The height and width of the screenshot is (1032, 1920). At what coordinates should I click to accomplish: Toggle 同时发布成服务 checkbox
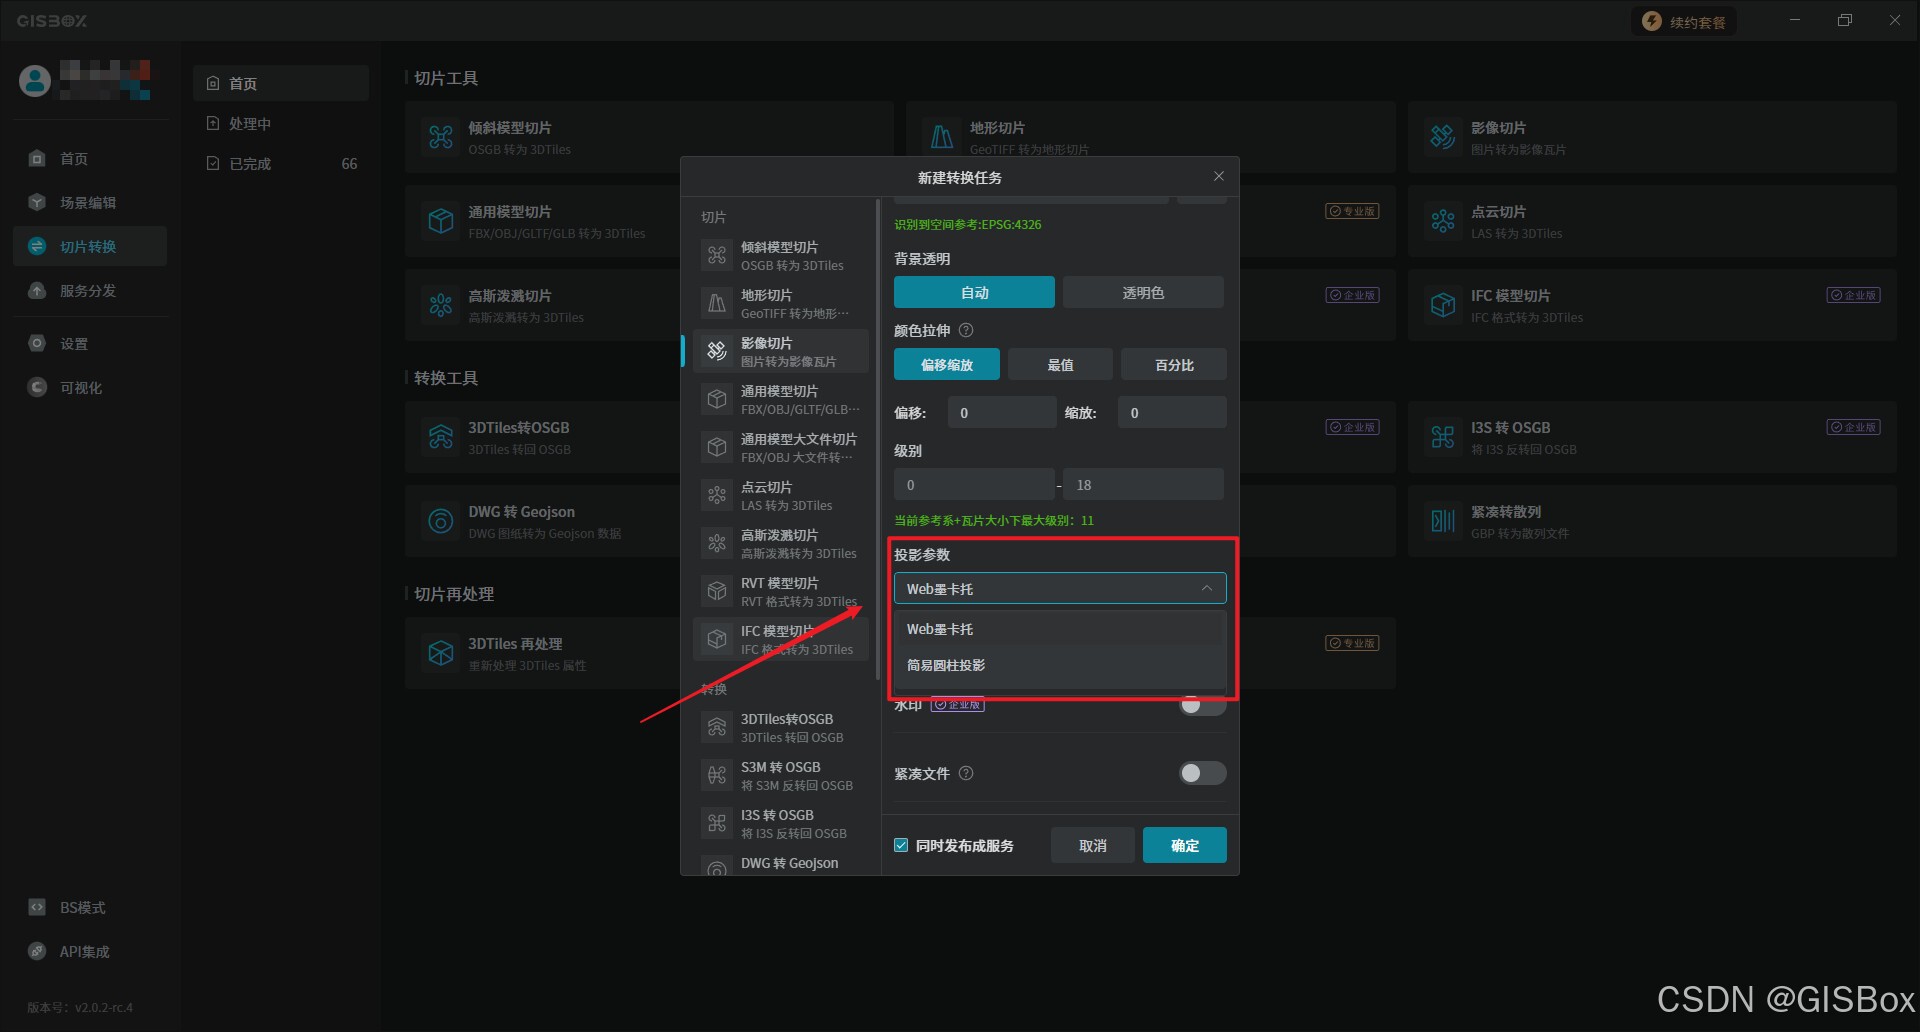[901, 846]
